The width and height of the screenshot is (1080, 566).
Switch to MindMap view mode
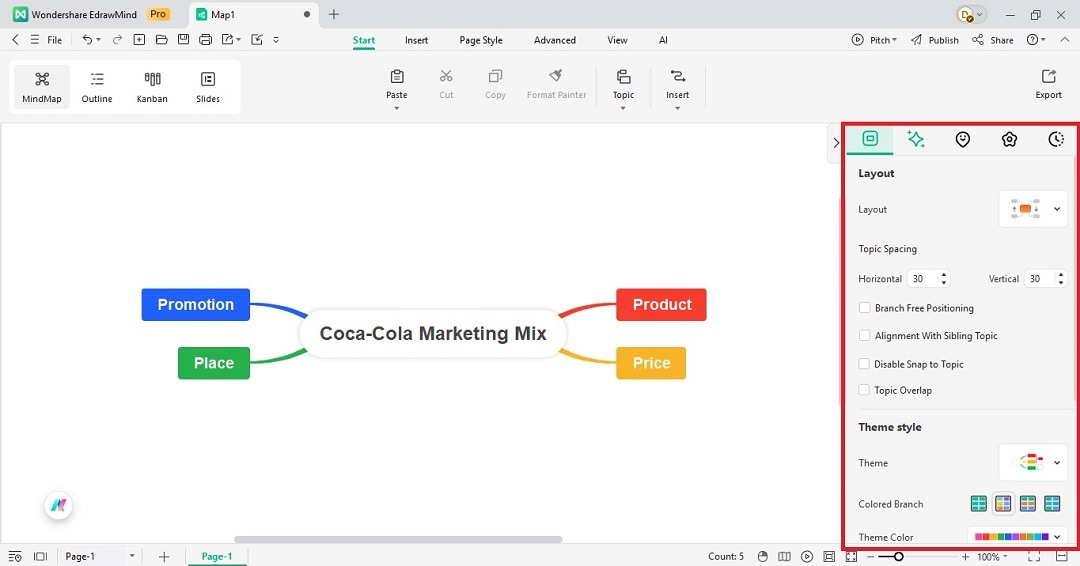[42, 87]
